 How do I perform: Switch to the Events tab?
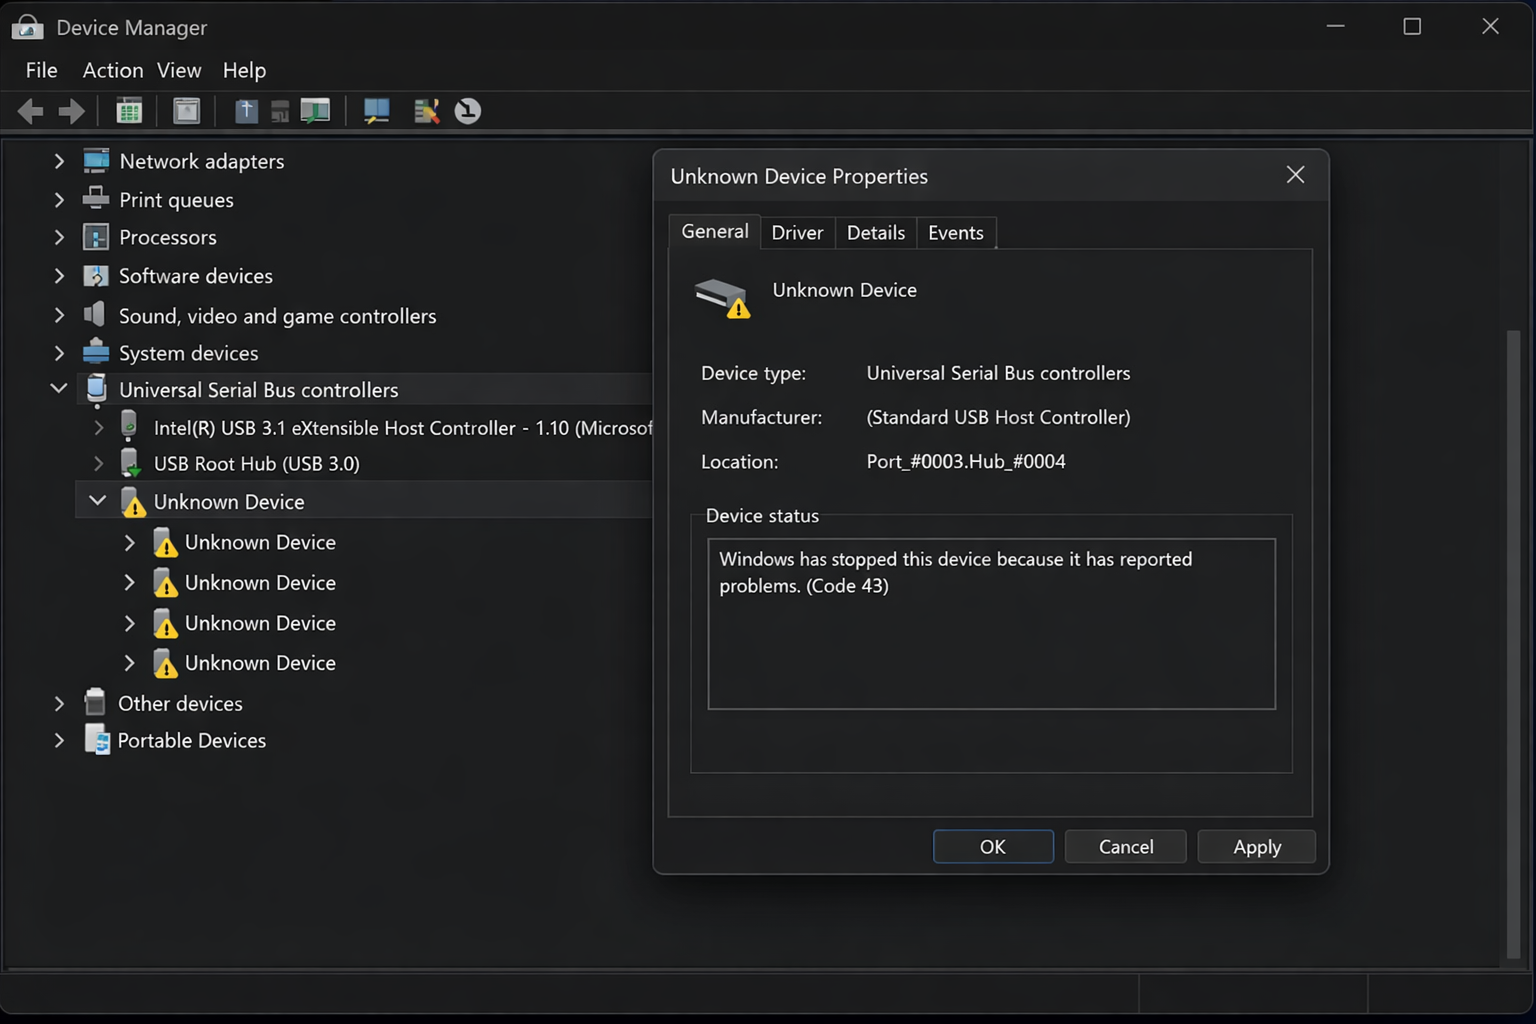pos(955,232)
